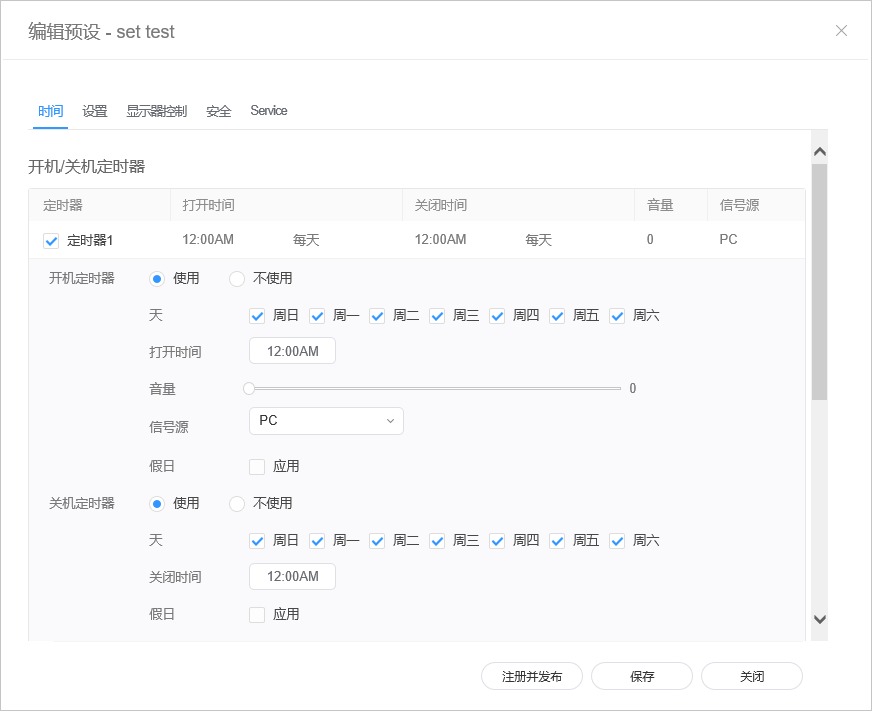Open the 打开时间 12:00AM time picker
This screenshot has height=711, width=872.
(292, 351)
